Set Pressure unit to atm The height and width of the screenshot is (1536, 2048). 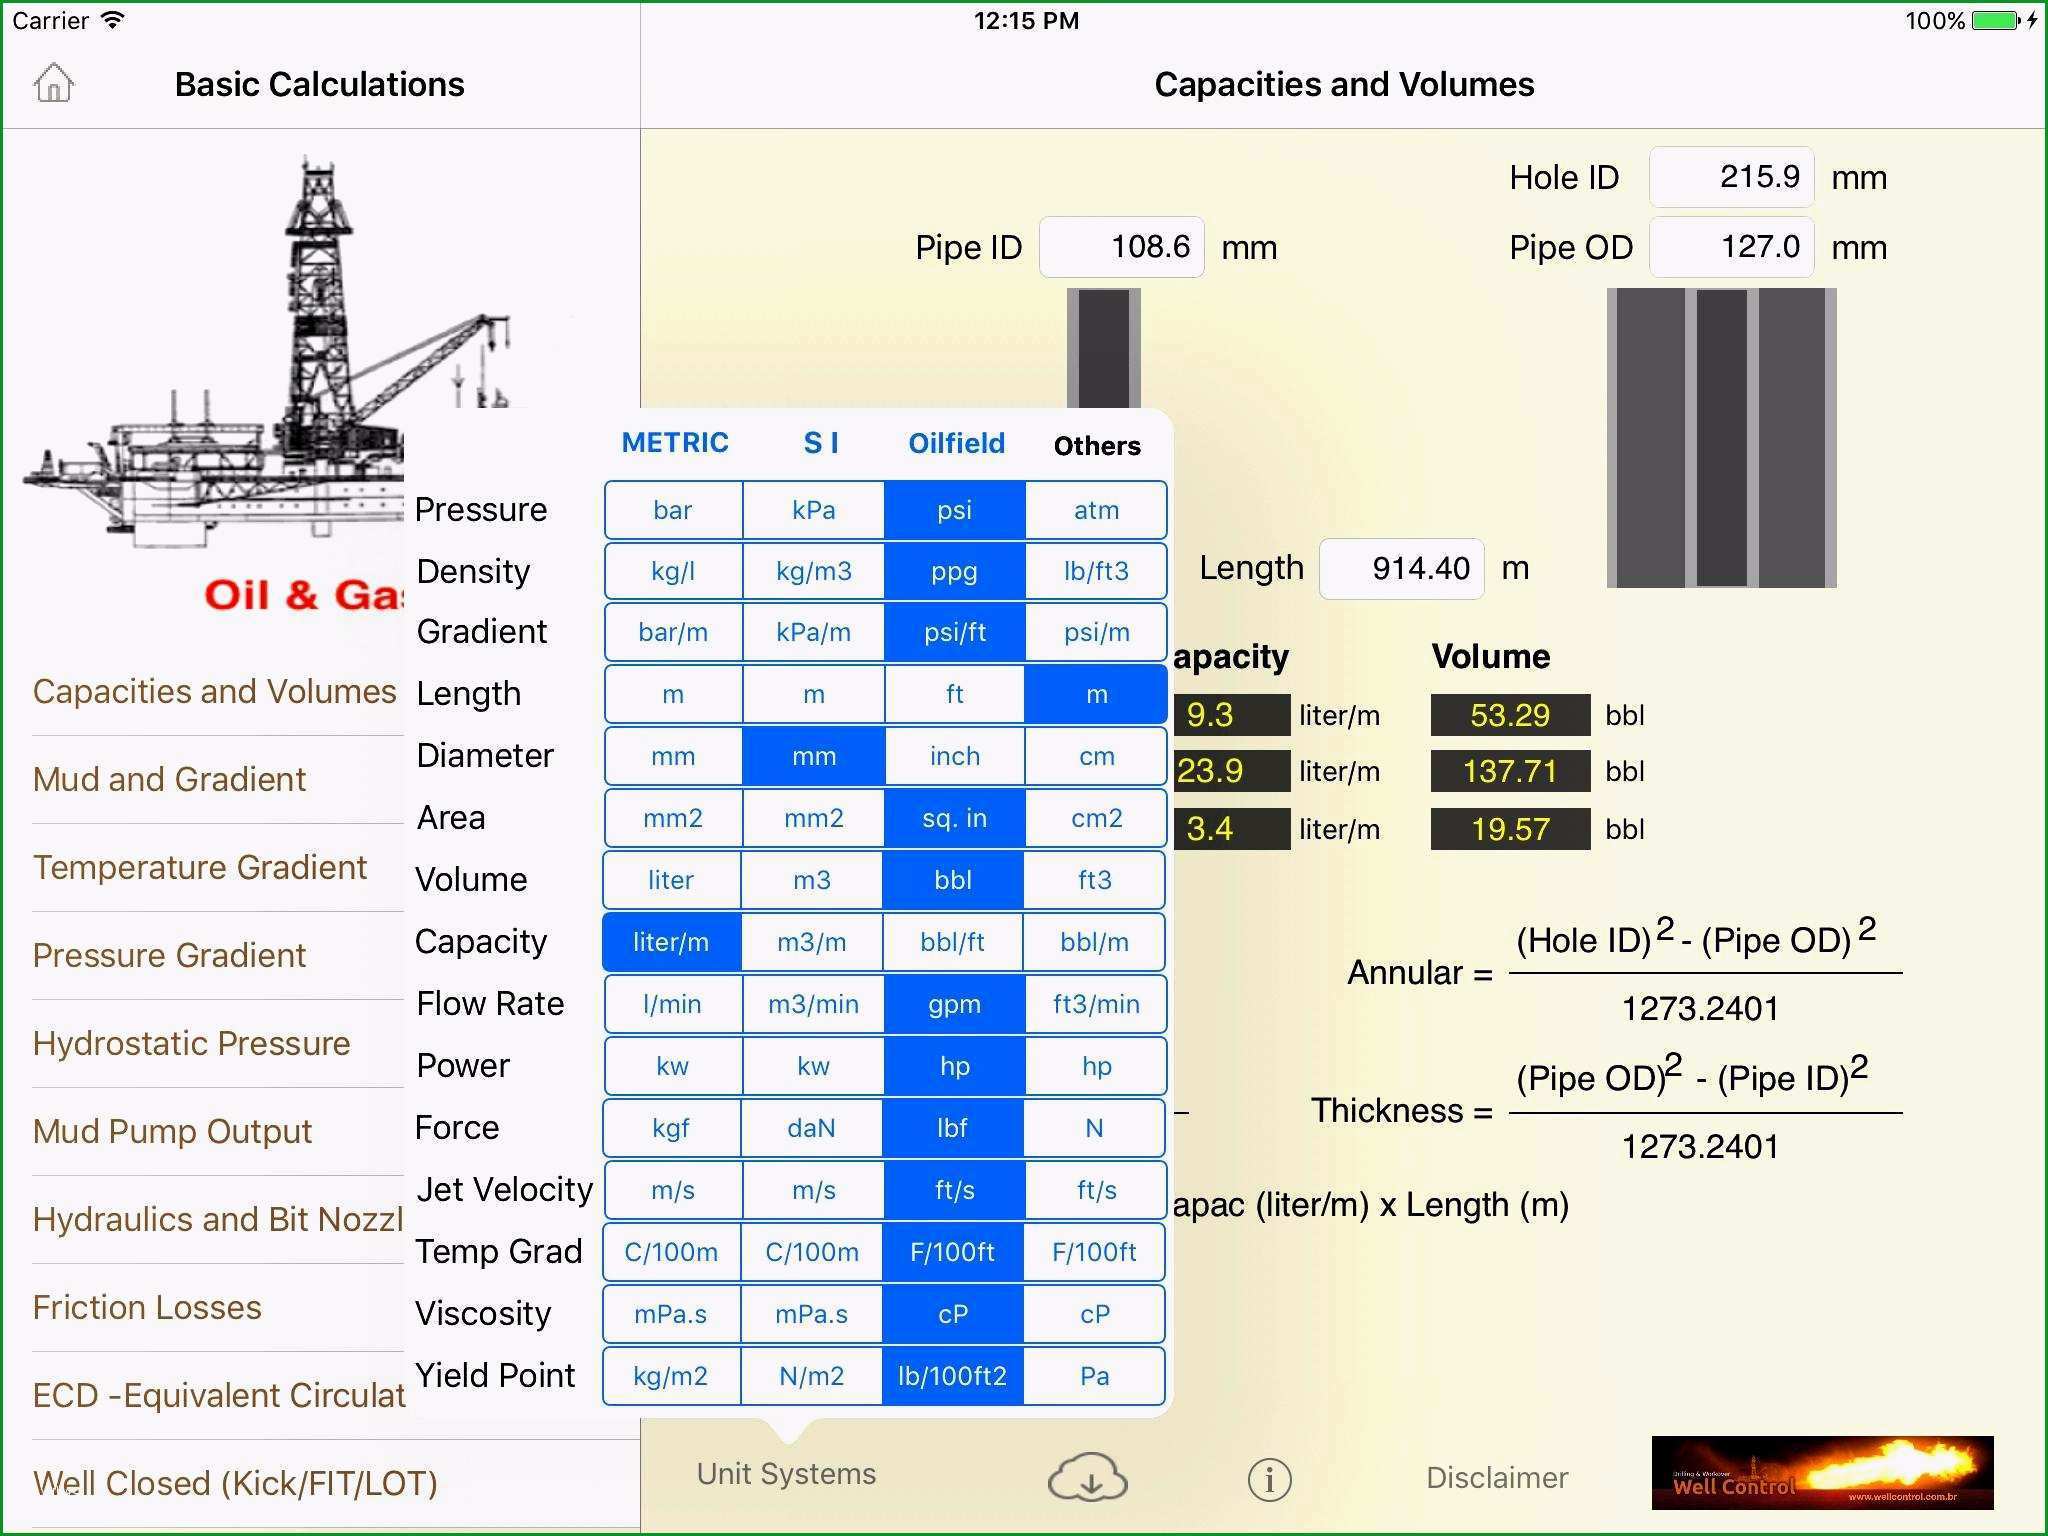point(1097,510)
